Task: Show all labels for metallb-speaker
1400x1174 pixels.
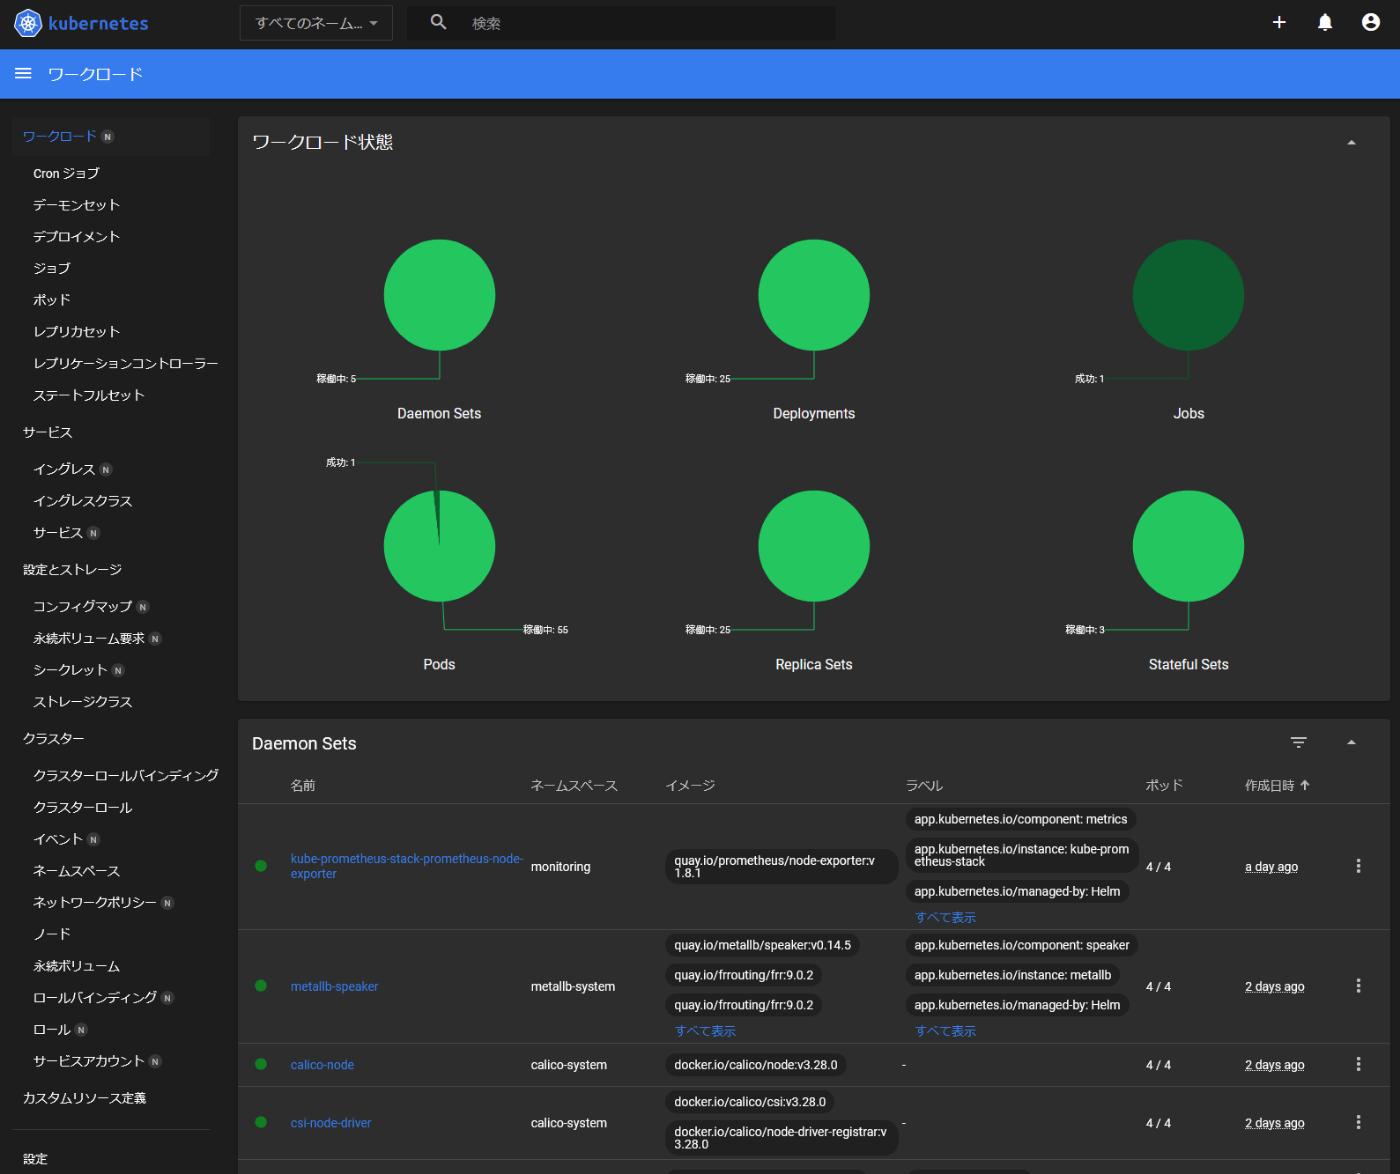Action: [x=945, y=1031]
